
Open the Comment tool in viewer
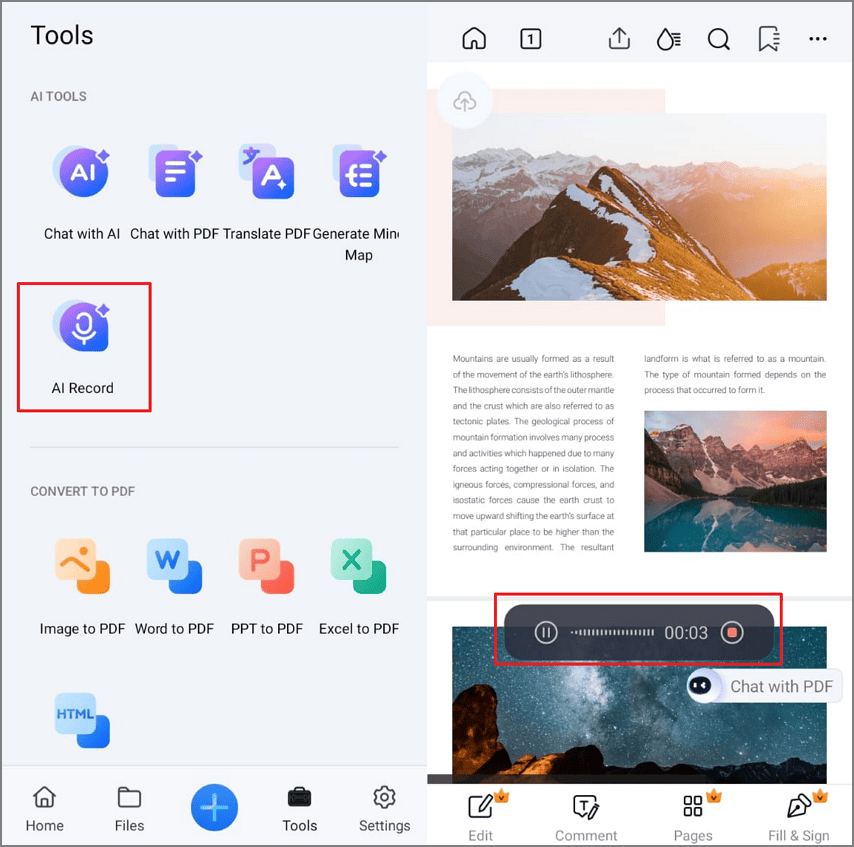tap(586, 817)
